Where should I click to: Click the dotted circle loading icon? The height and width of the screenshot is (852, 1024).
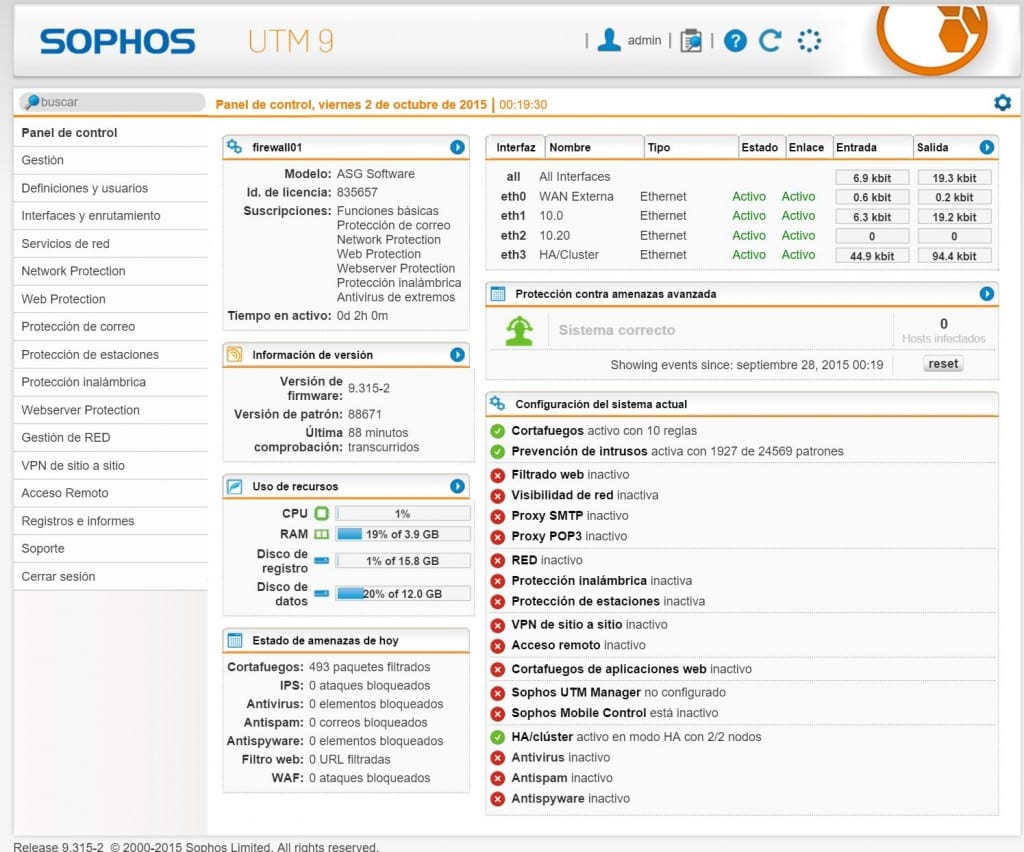[x=809, y=41]
